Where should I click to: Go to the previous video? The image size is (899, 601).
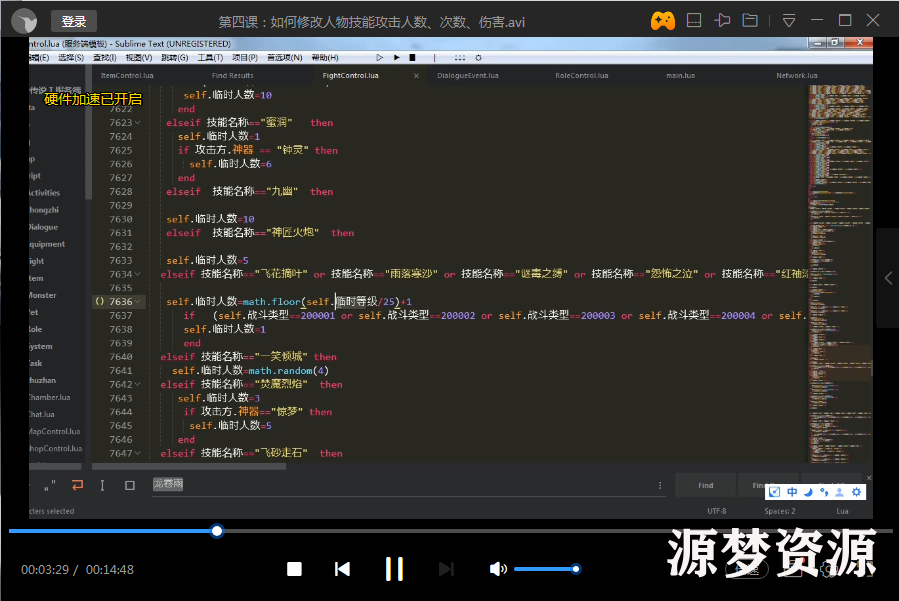(x=342, y=569)
